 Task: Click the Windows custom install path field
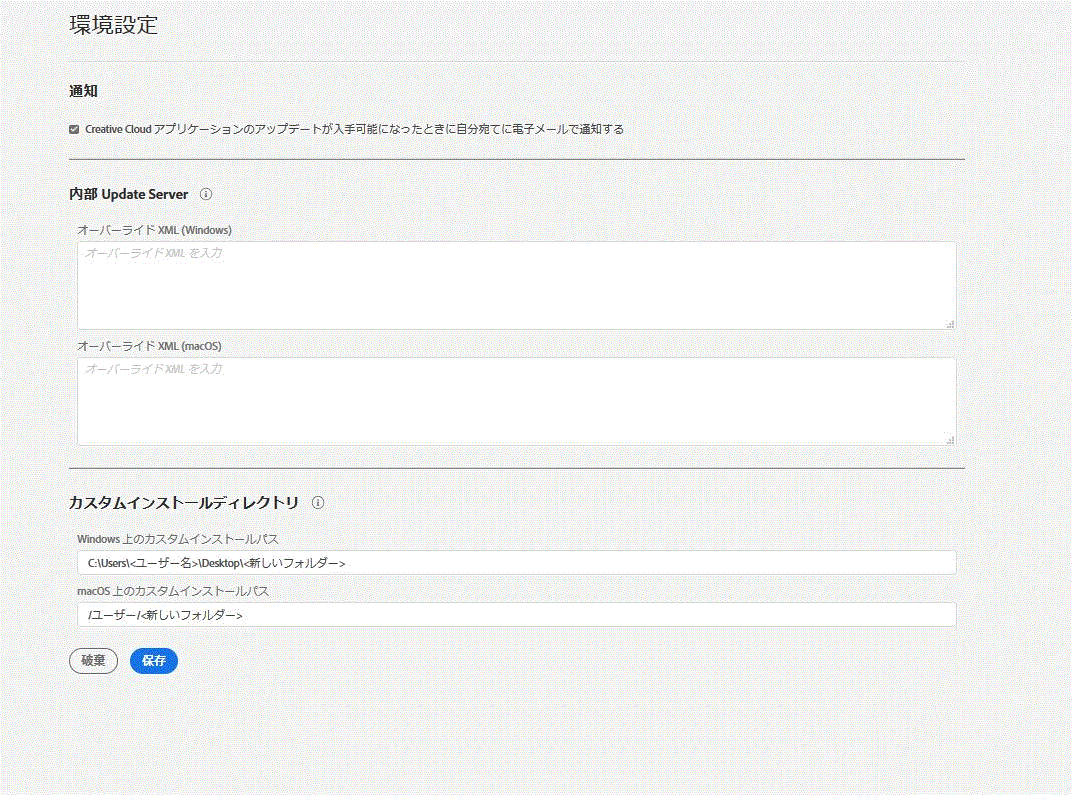pos(516,563)
